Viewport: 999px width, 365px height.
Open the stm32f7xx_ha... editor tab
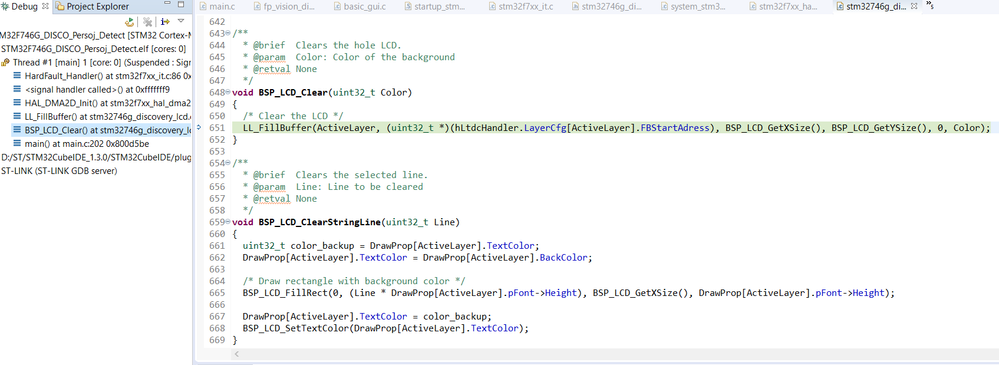click(x=784, y=6)
